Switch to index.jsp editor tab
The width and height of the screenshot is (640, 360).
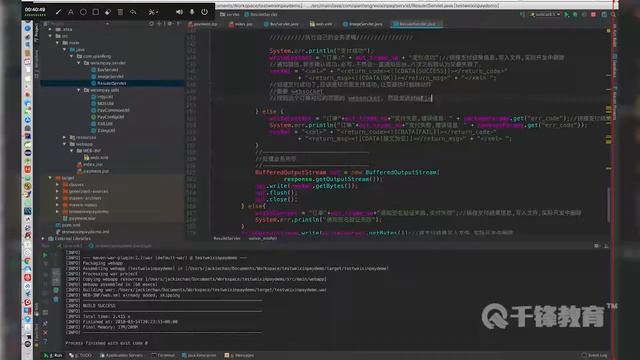pyautogui.click(x=241, y=24)
